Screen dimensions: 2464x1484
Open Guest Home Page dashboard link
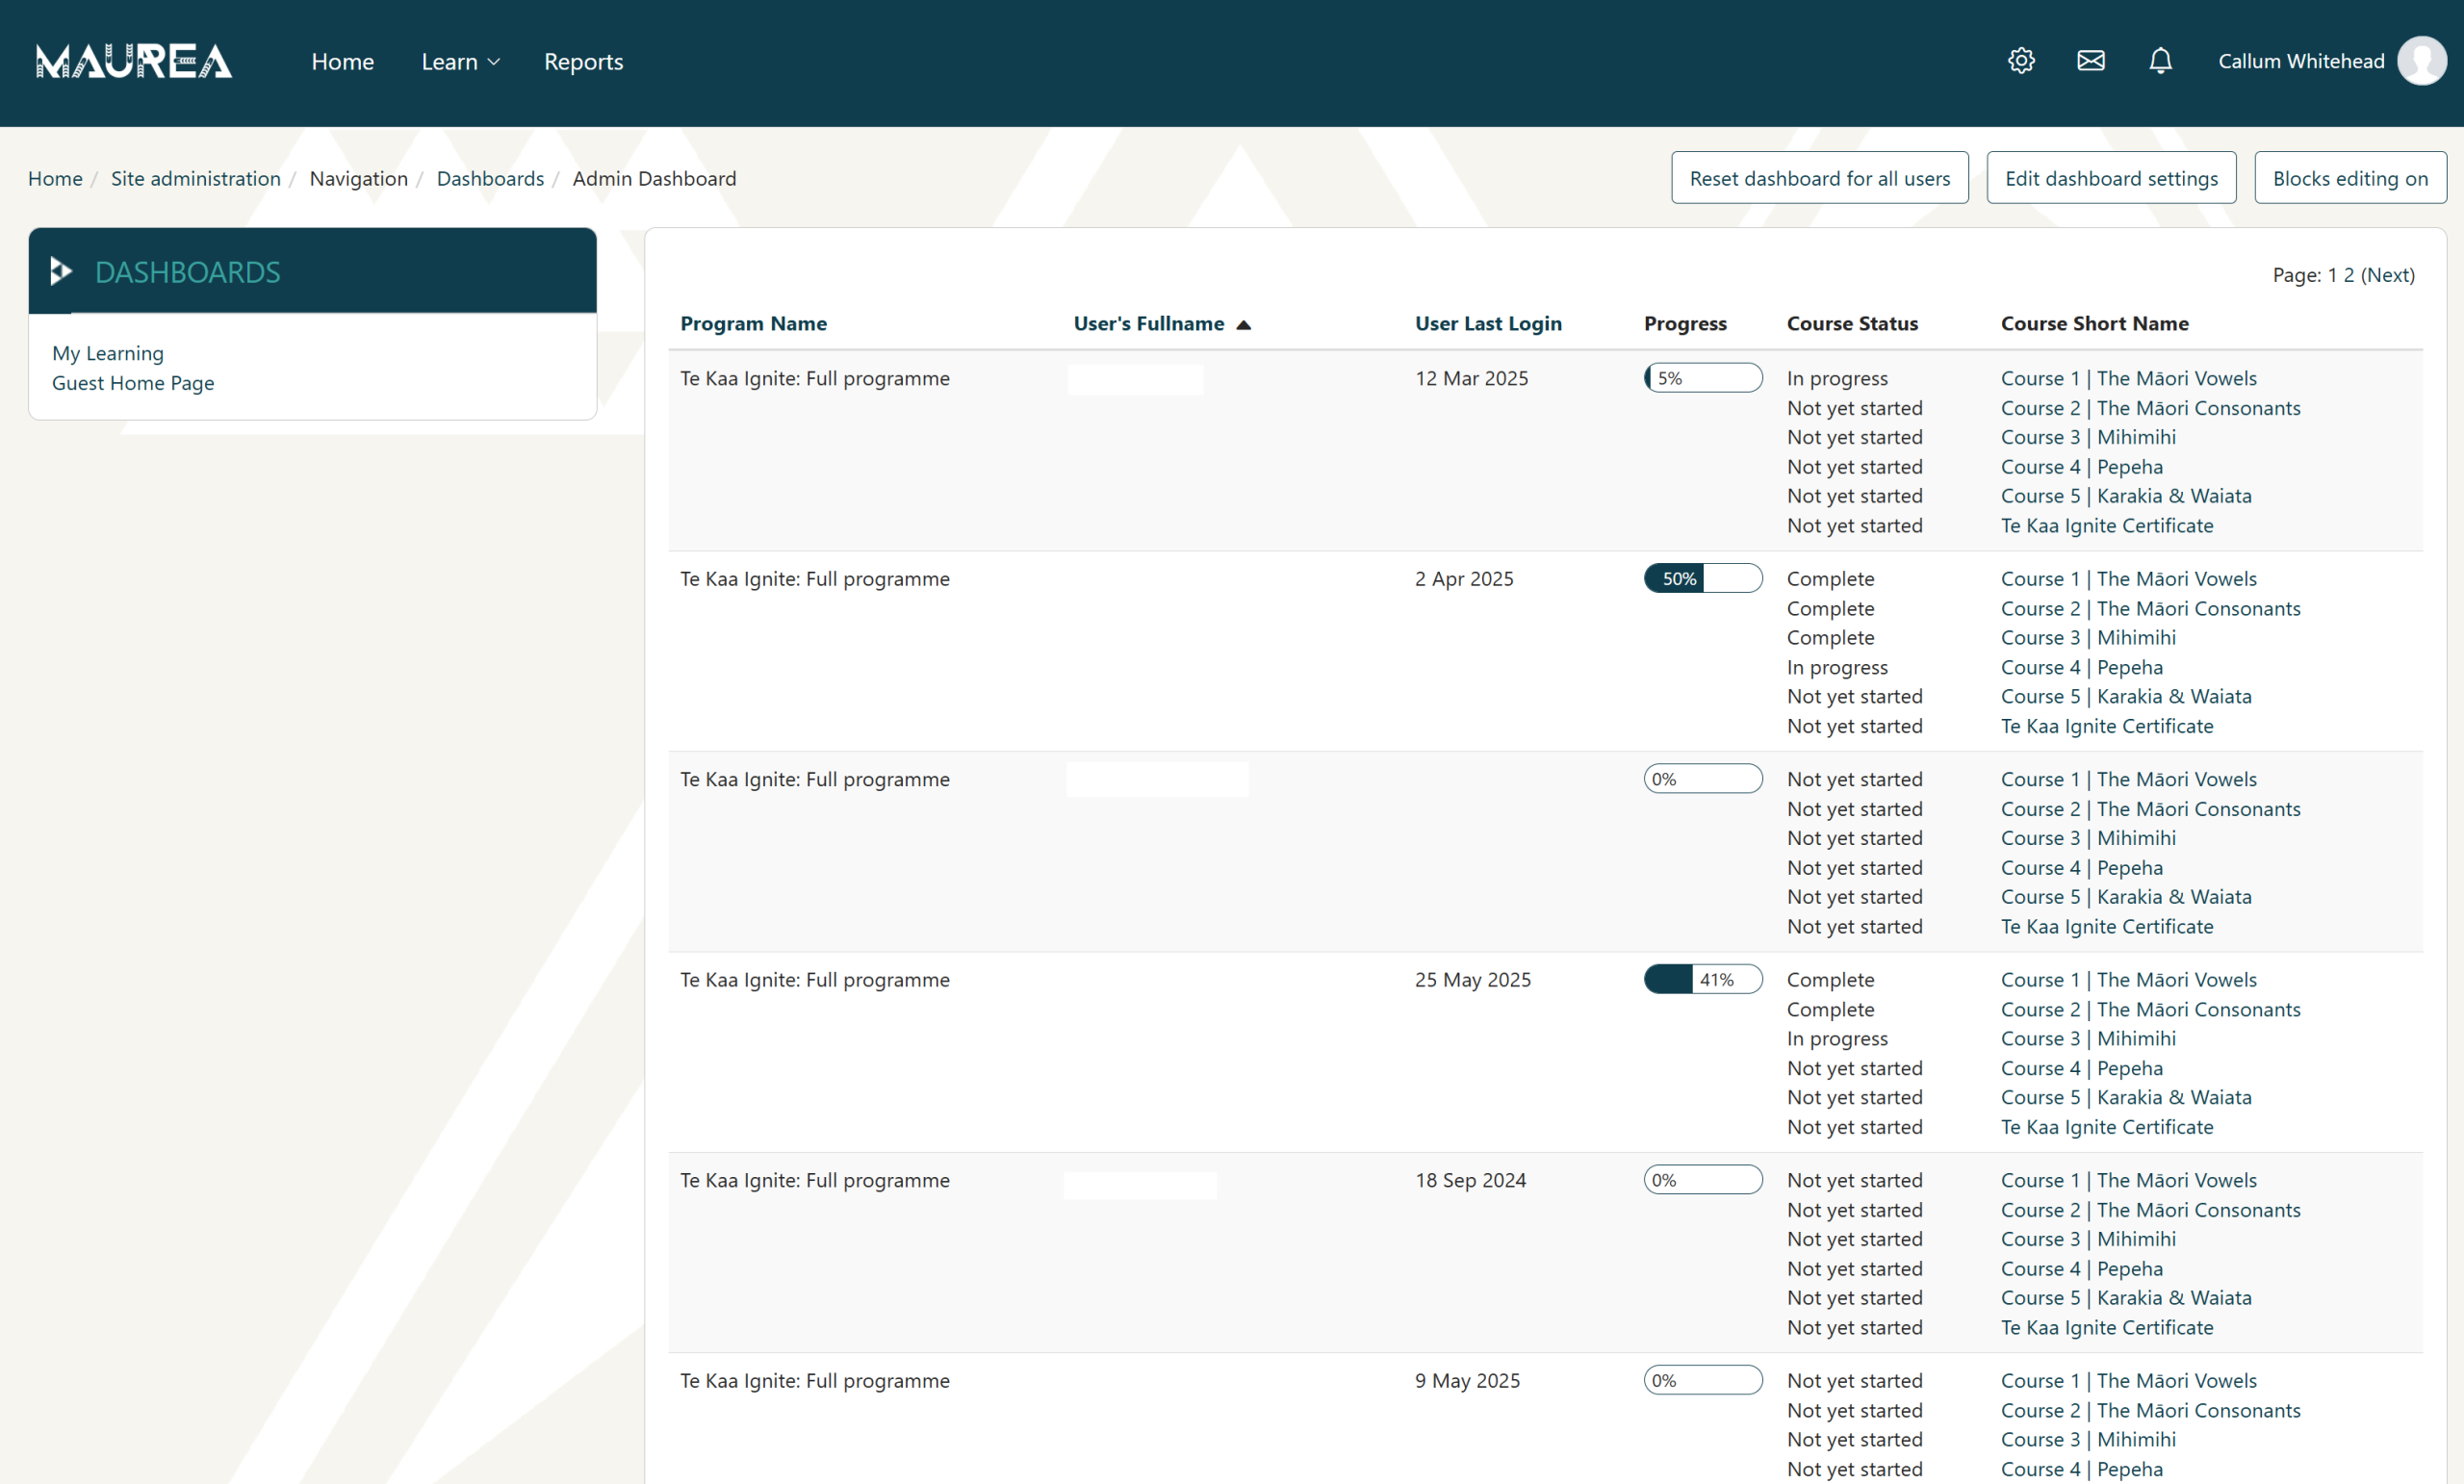(133, 383)
